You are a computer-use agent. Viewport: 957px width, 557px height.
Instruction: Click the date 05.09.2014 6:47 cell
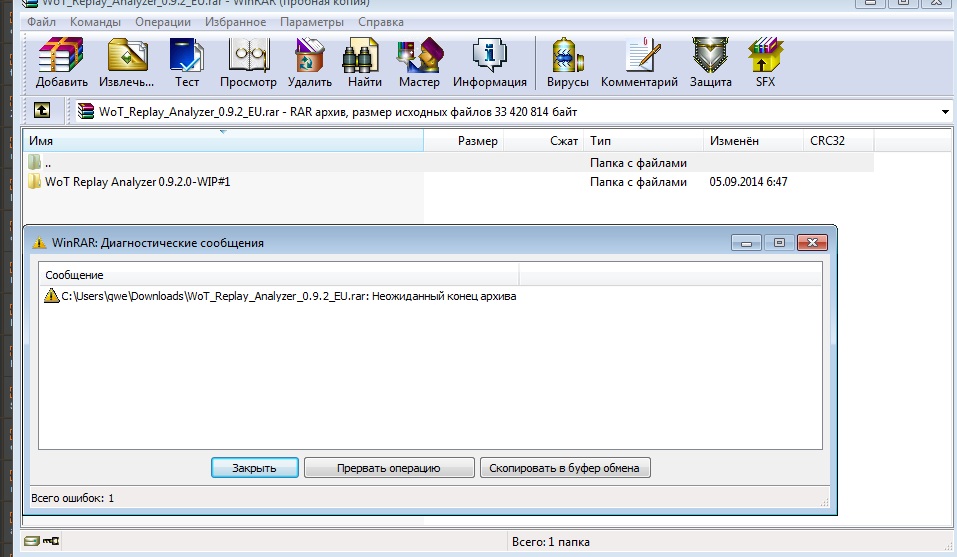pyautogui.click(x=748, y=182)
